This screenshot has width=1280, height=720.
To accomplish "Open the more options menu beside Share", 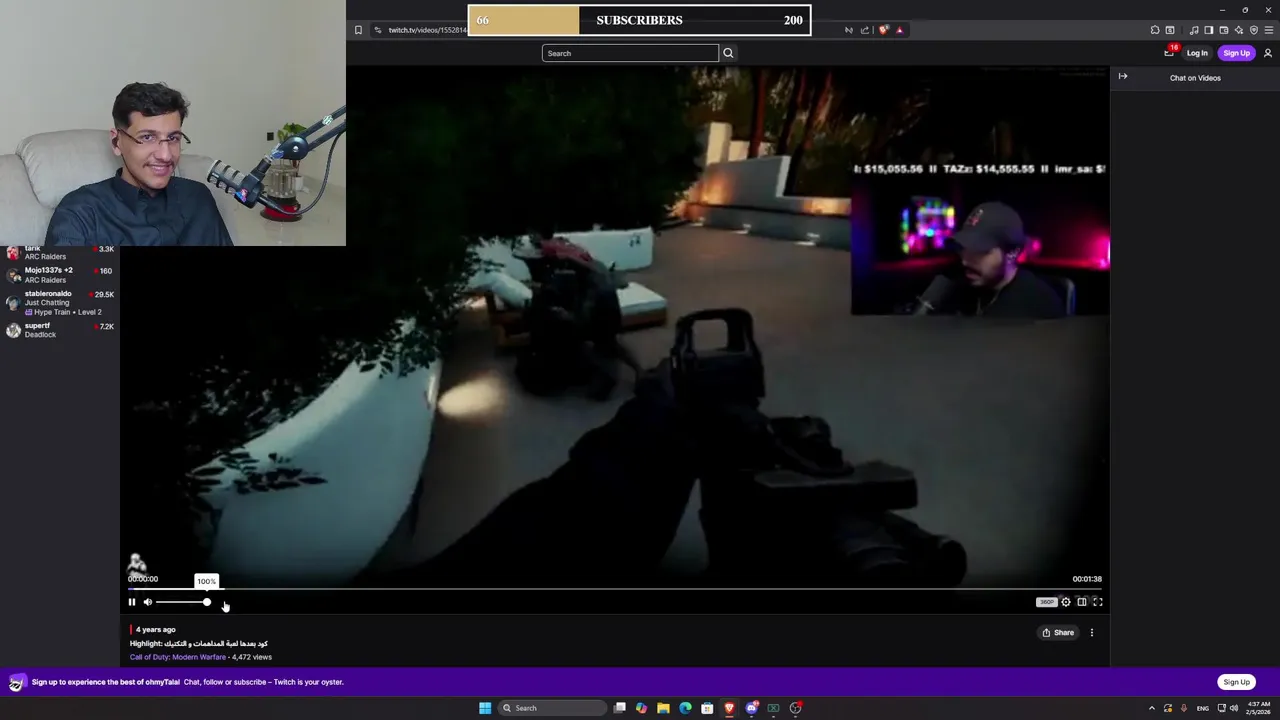I will (x=1092, y=633).
